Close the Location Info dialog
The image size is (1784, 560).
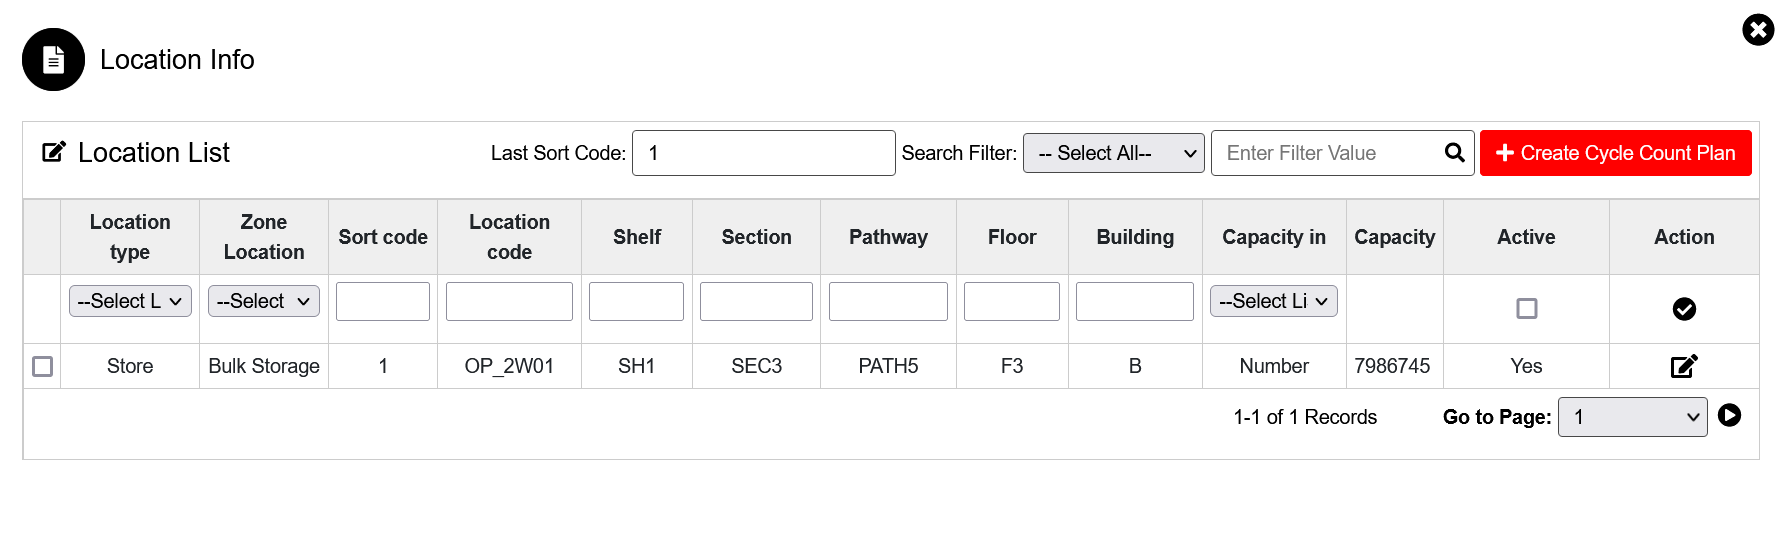click(1758, 30)
